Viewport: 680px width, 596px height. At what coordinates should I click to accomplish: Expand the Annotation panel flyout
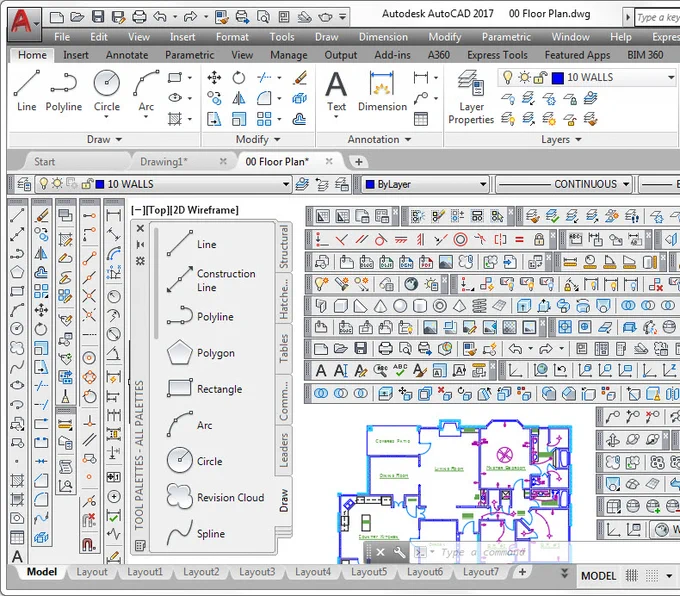tap(379, 140)
